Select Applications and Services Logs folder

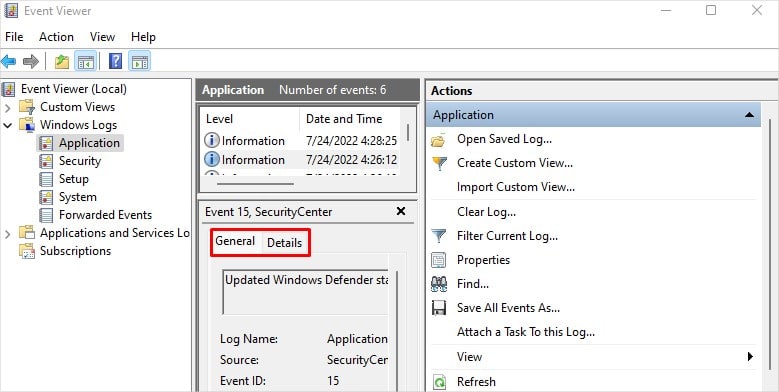click(115, 233)
